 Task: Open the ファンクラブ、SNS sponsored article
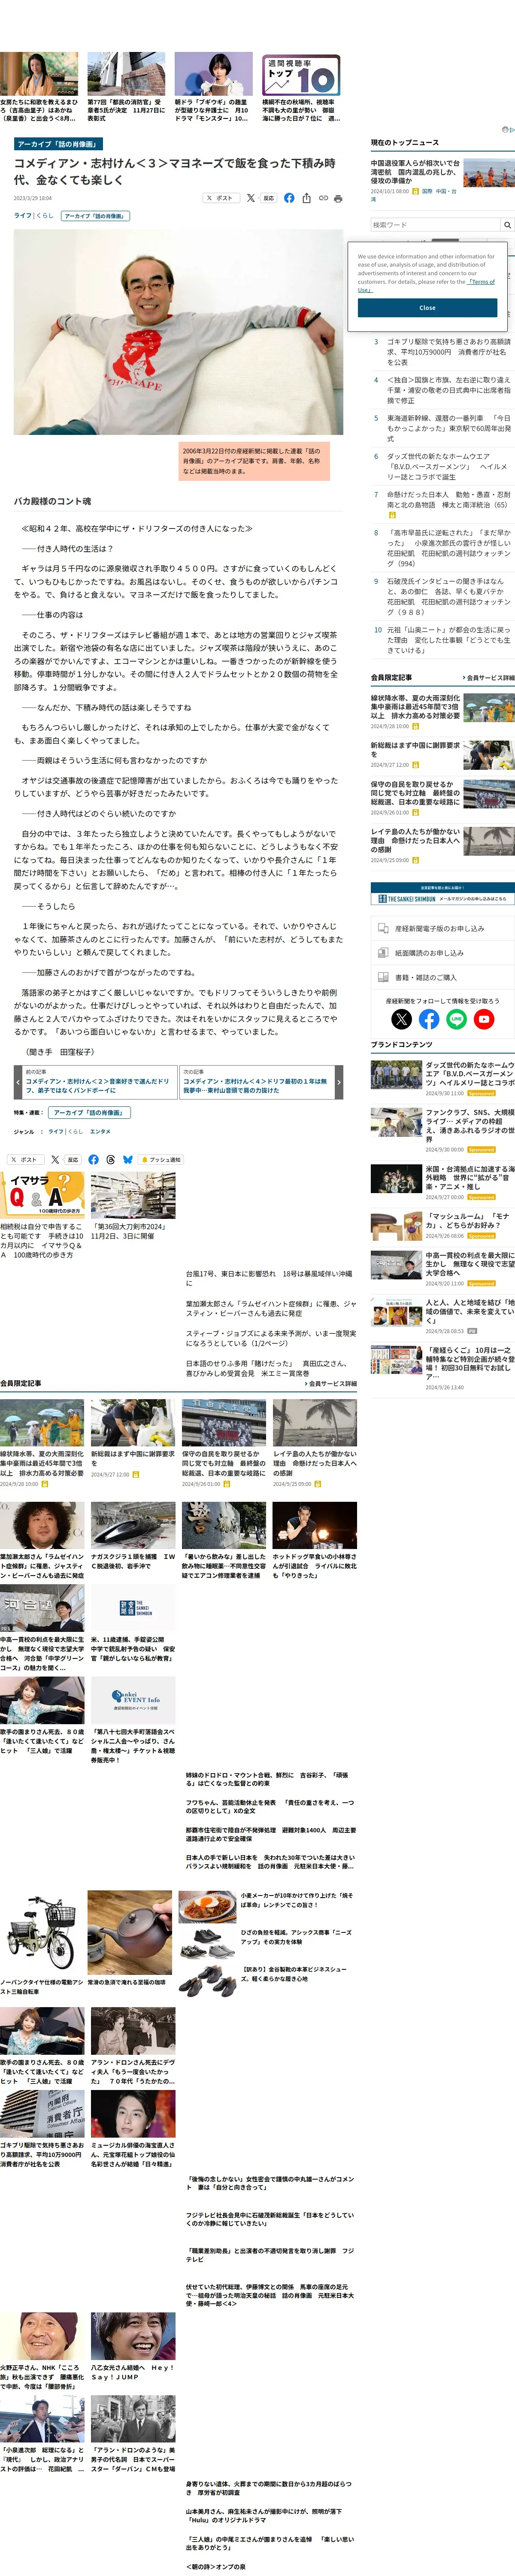469,1126
